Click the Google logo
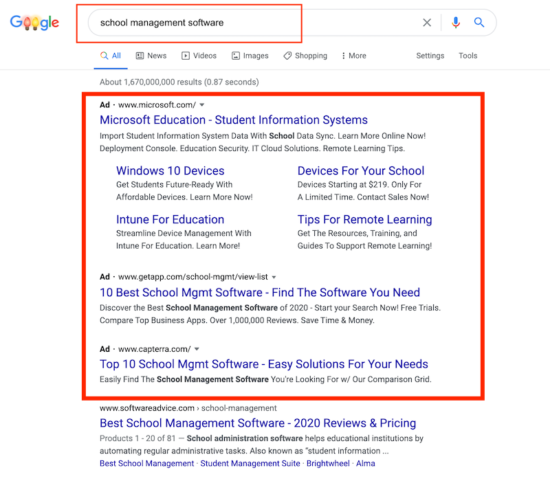 click(34, 23)
